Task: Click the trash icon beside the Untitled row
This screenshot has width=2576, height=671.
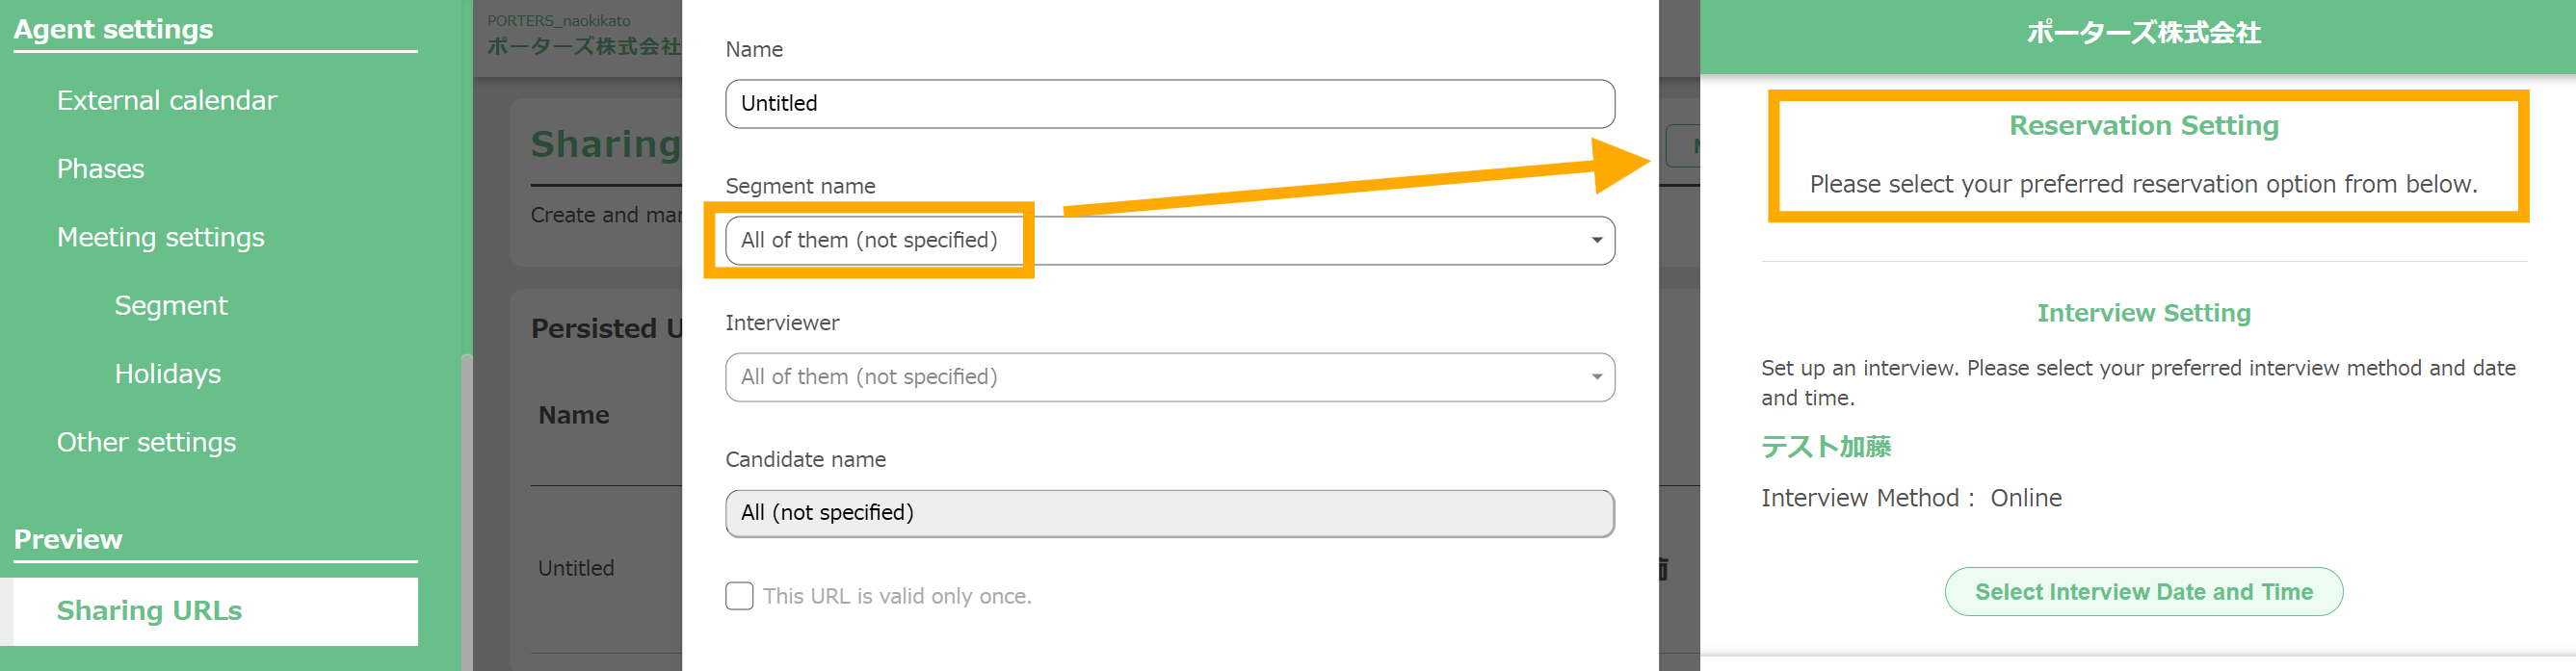Action: tap(1664, 569)
